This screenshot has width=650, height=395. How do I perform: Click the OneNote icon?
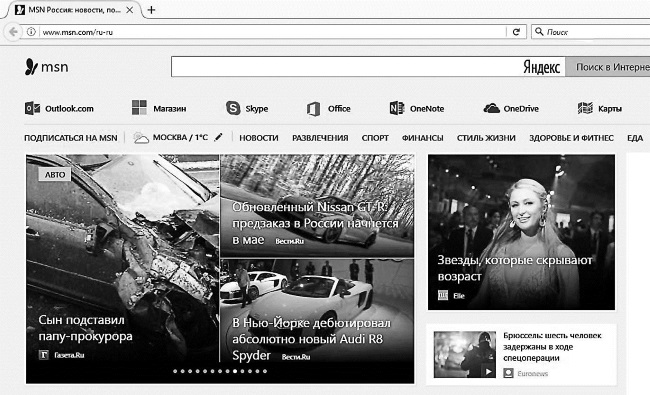(x=397, y=108)
